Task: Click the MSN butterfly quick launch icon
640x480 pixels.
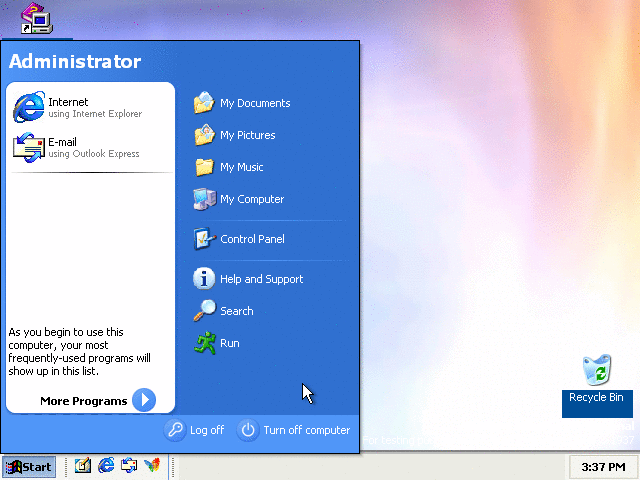Action: (x=152, y=465)
